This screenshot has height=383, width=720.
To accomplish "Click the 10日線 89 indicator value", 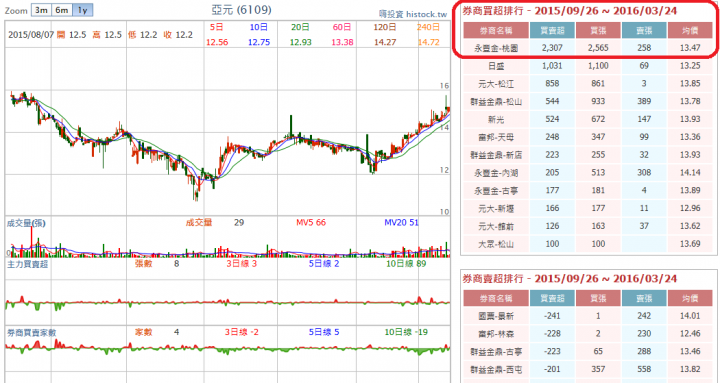I will [406, 264].
